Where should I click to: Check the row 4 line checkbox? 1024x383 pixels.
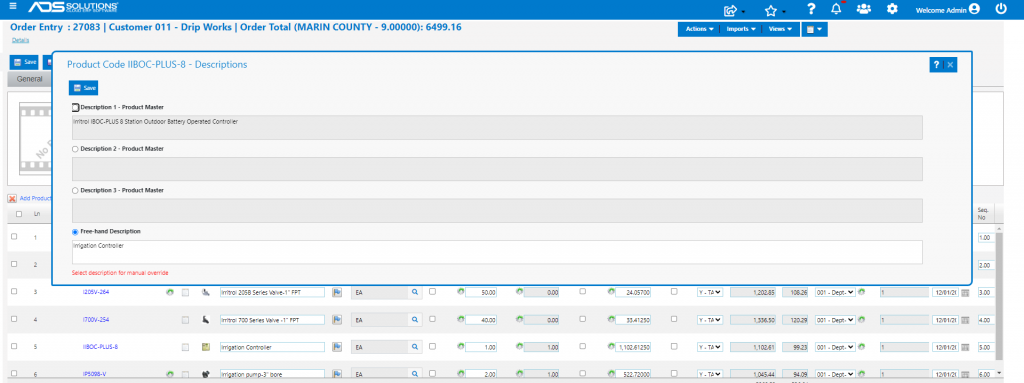coord(14,319)
